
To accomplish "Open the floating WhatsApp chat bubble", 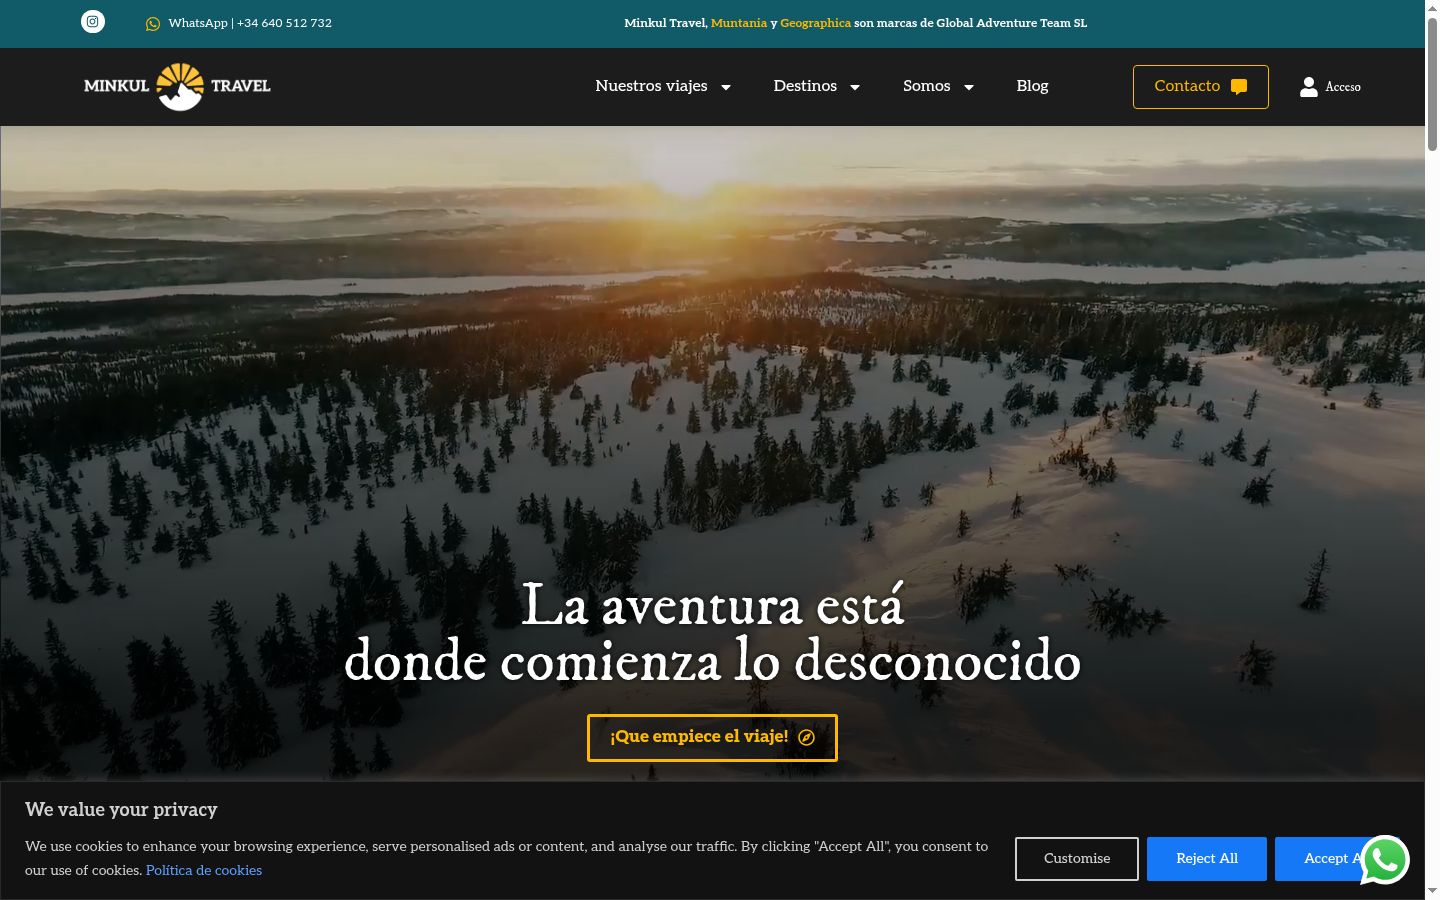I will click(x=1385, y=860).
